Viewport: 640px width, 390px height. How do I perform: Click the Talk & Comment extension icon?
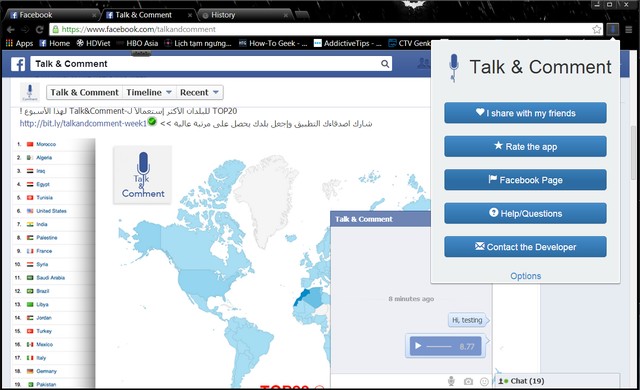pyautogui.click(x=613, y=29)
